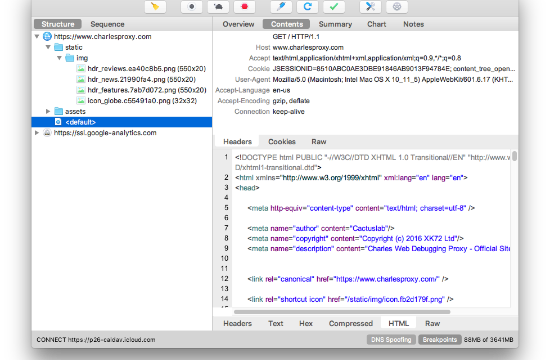Screen dimensions: 550x360
Task: Select the <default> tree entry
Action: pos(122,122)
